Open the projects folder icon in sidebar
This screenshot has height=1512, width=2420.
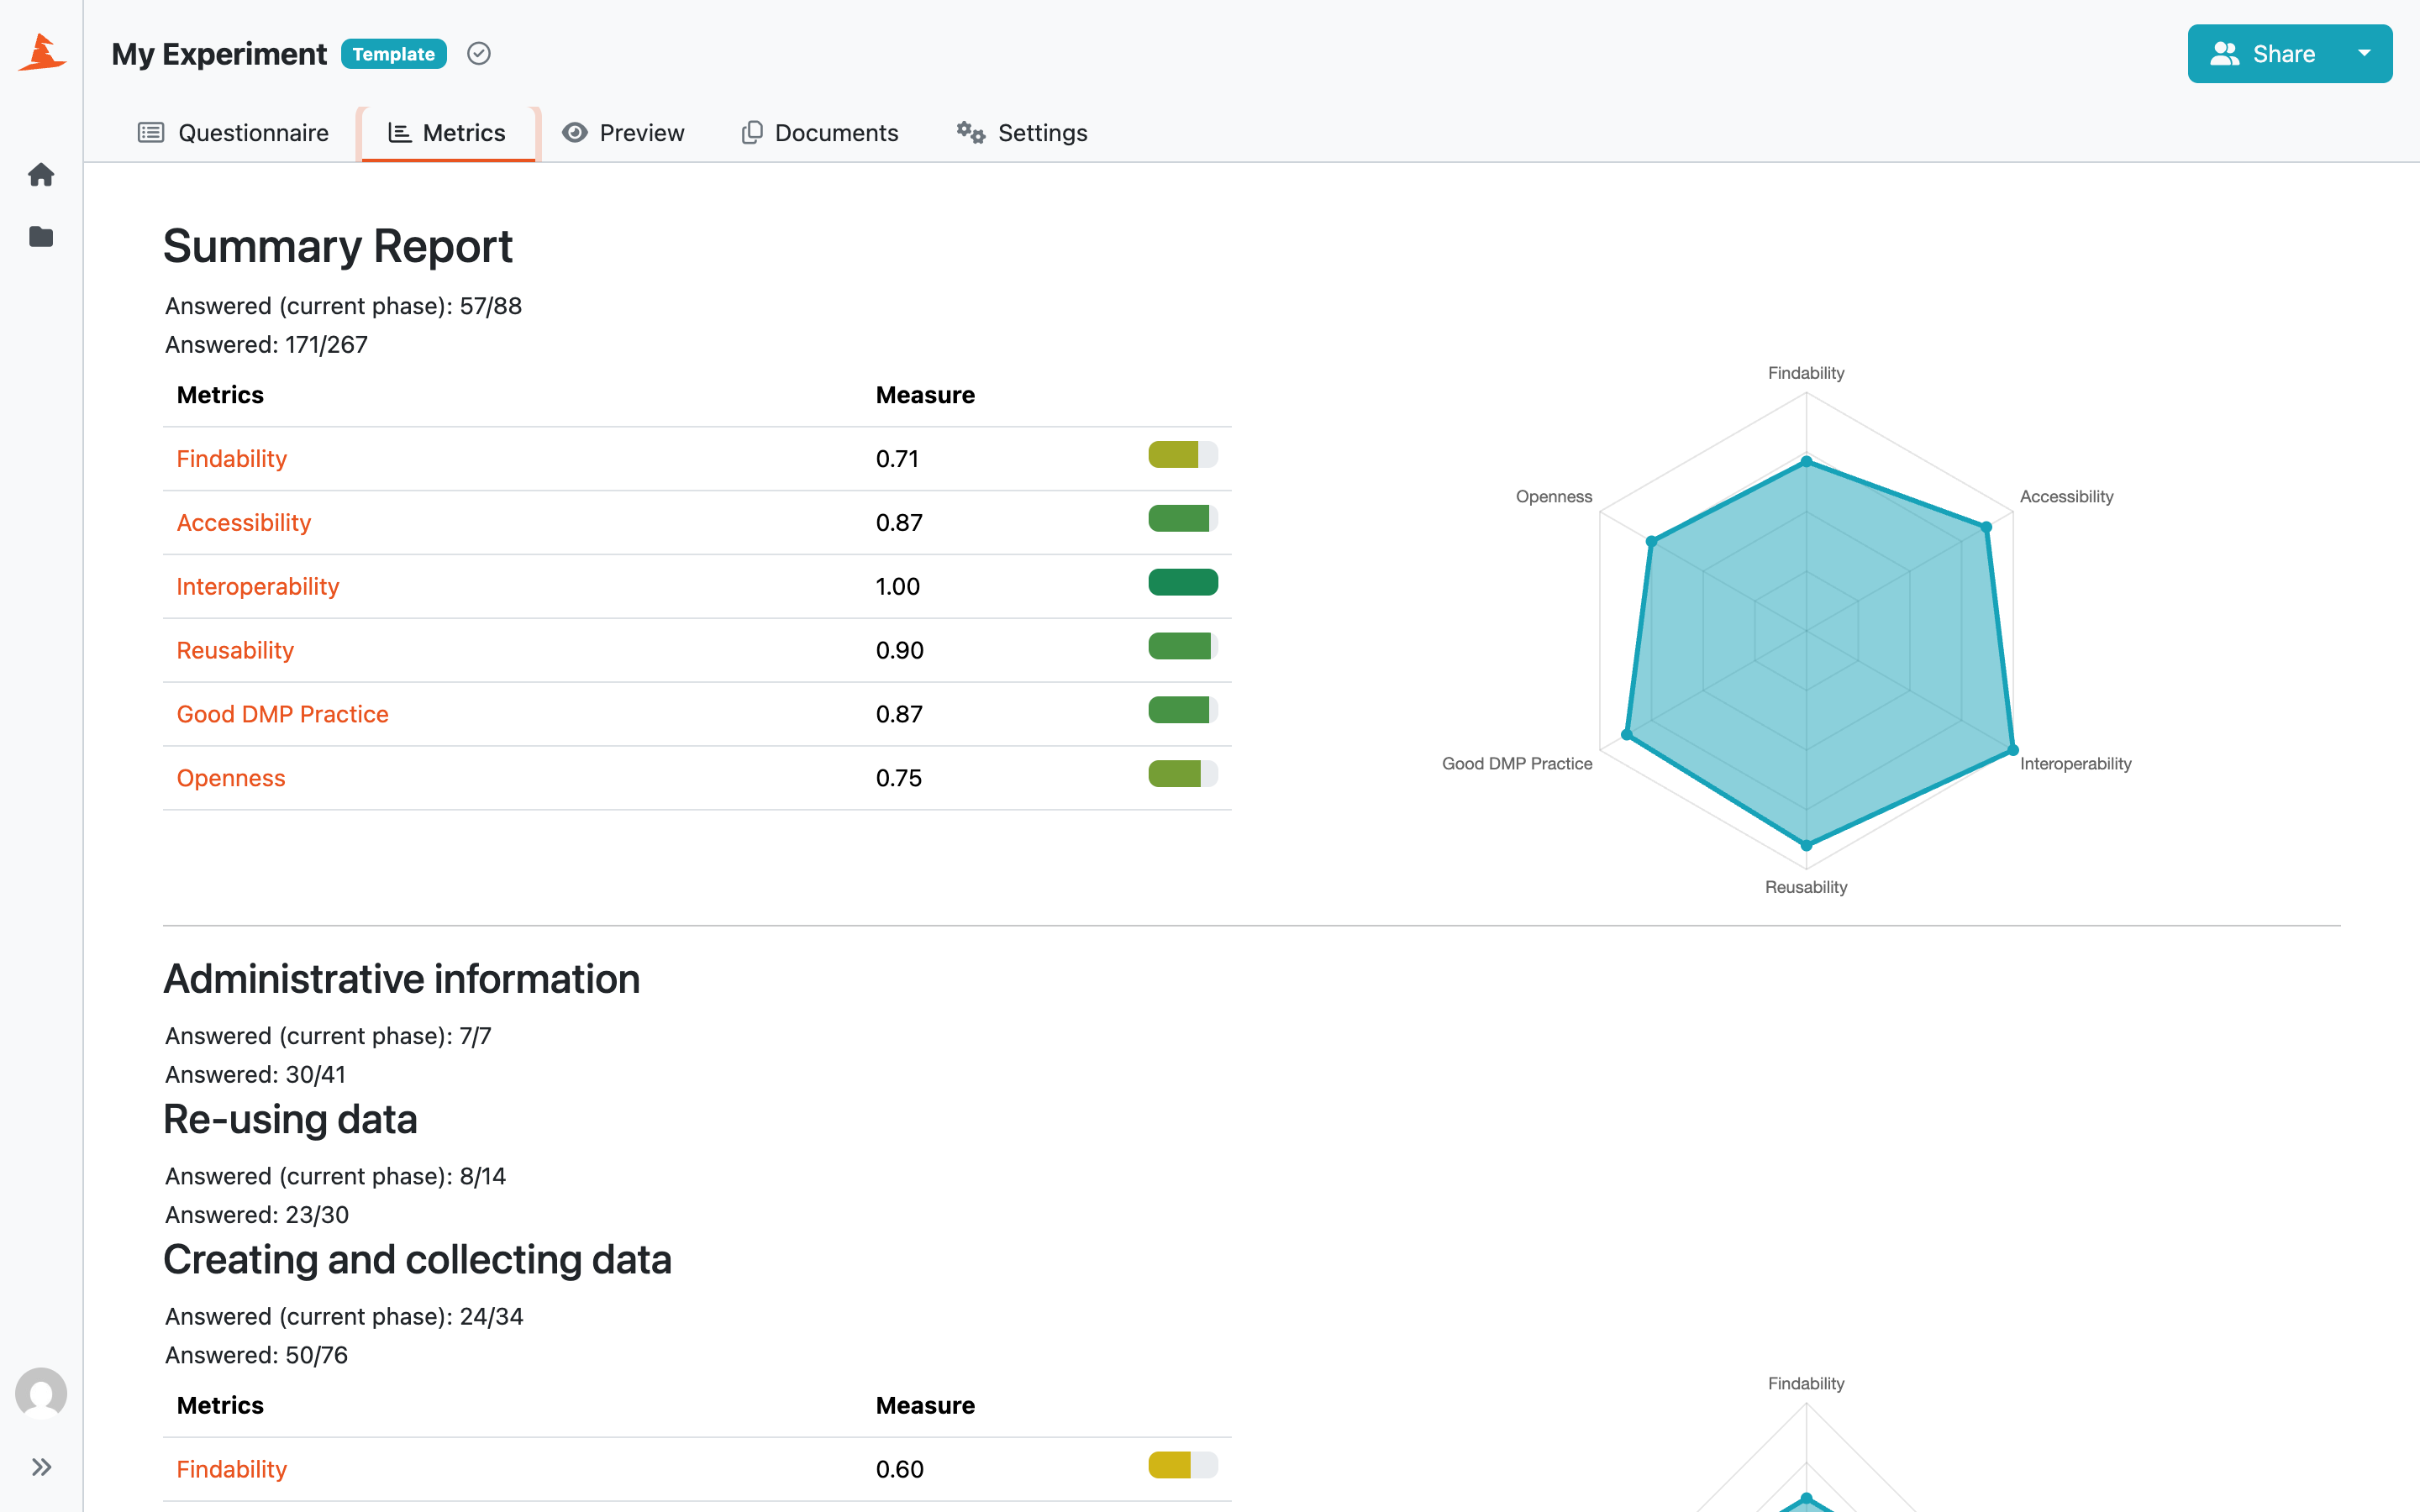(41, 237)
